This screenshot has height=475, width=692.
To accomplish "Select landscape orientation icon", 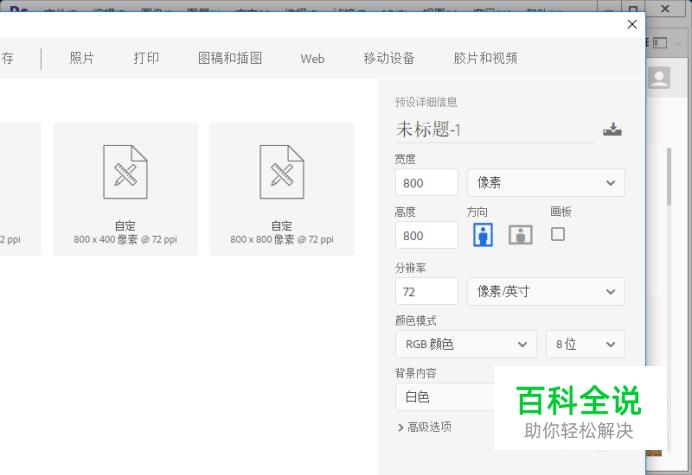I will click(520, 234).
